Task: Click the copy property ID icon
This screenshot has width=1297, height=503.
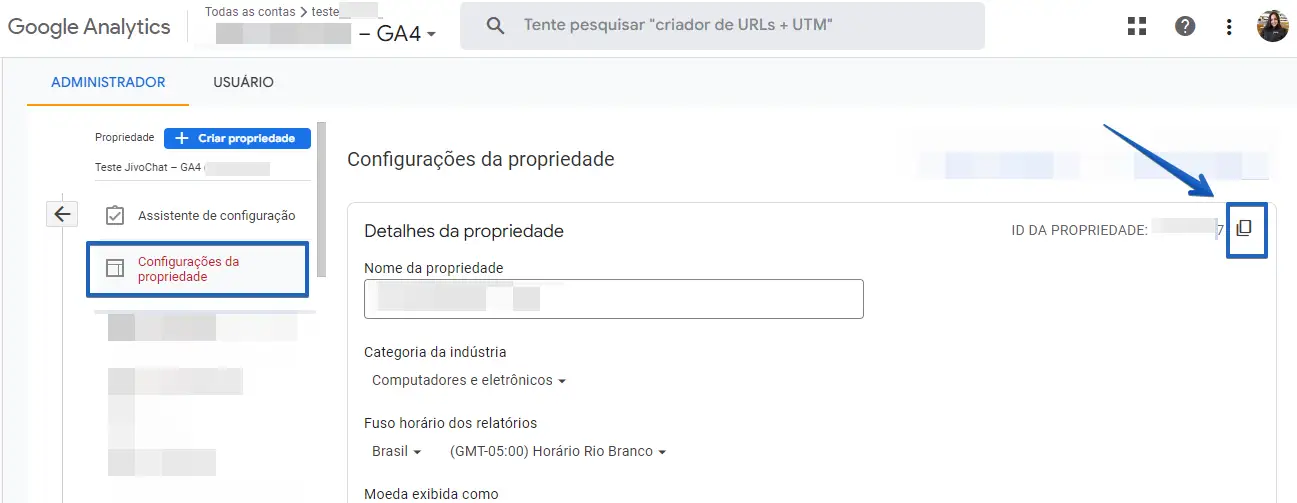Action: [1244, 229]
